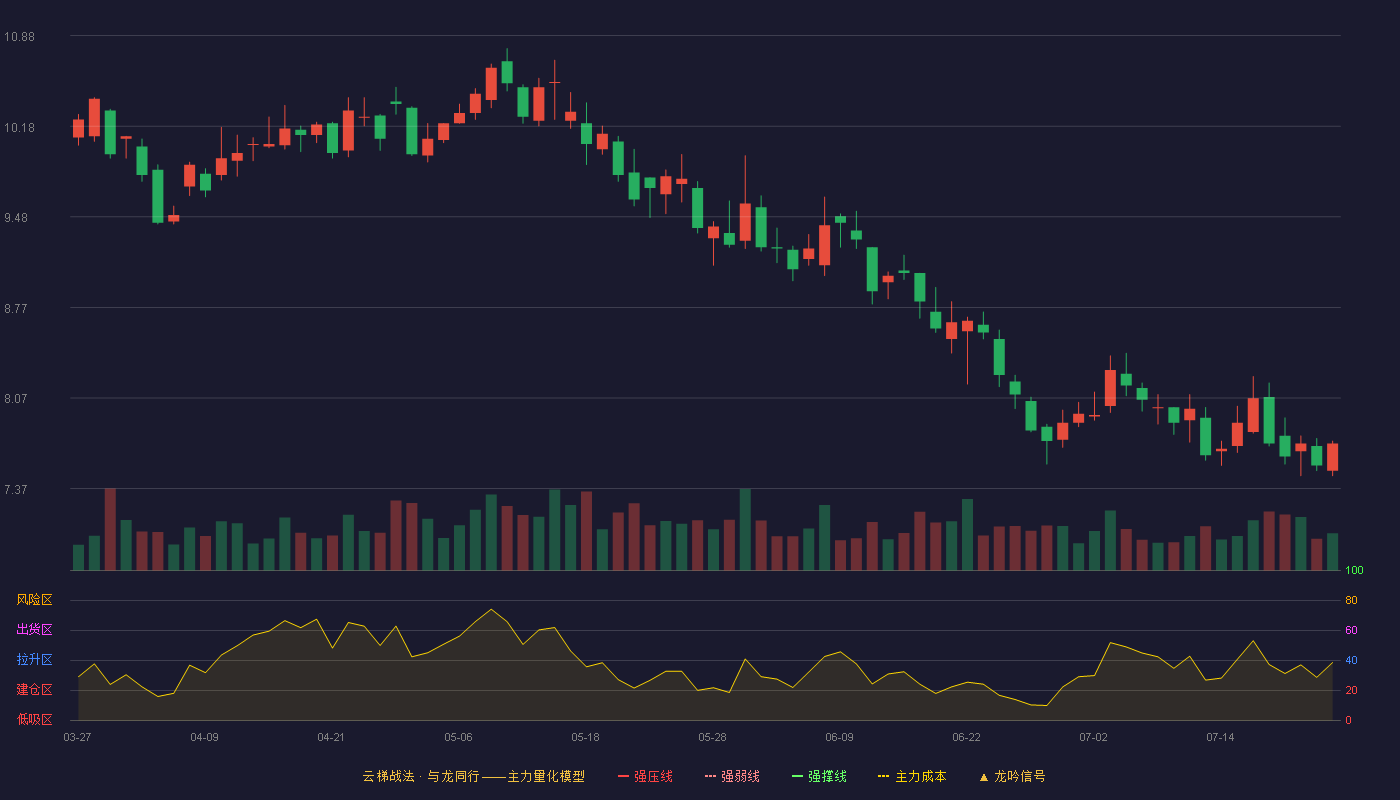Select the 建仓区 zone label
The width and height of the screenshot is (1400, 800).
coord(34,690)
